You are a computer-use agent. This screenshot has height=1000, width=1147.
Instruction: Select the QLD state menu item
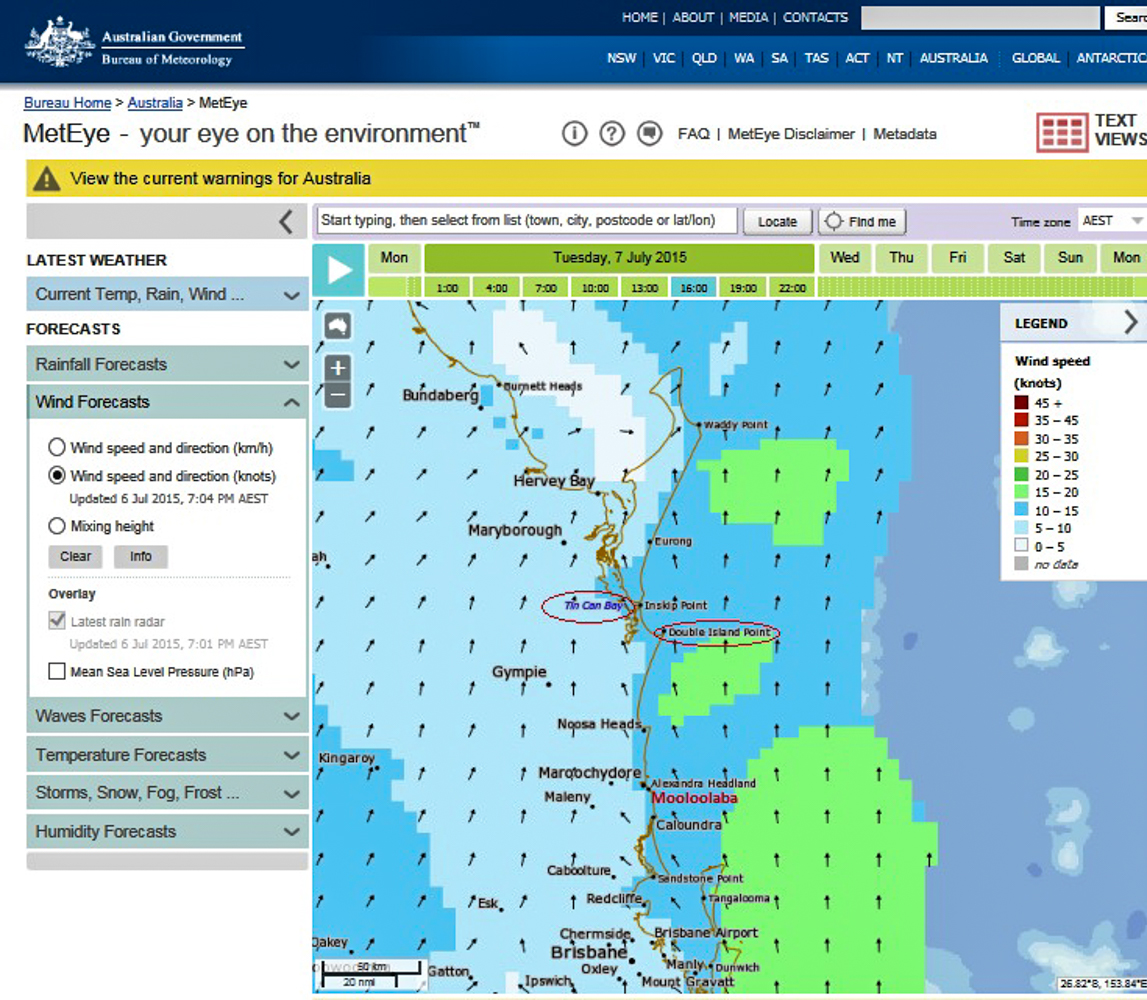[x=704, y=58]
